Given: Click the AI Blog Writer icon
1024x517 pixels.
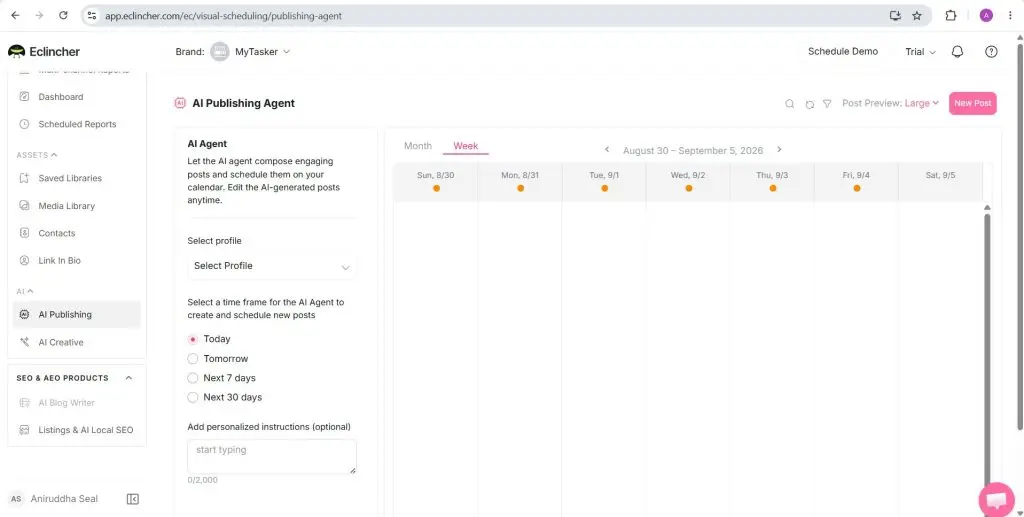Looking at the screenshot, I should [x=24, y=403].
